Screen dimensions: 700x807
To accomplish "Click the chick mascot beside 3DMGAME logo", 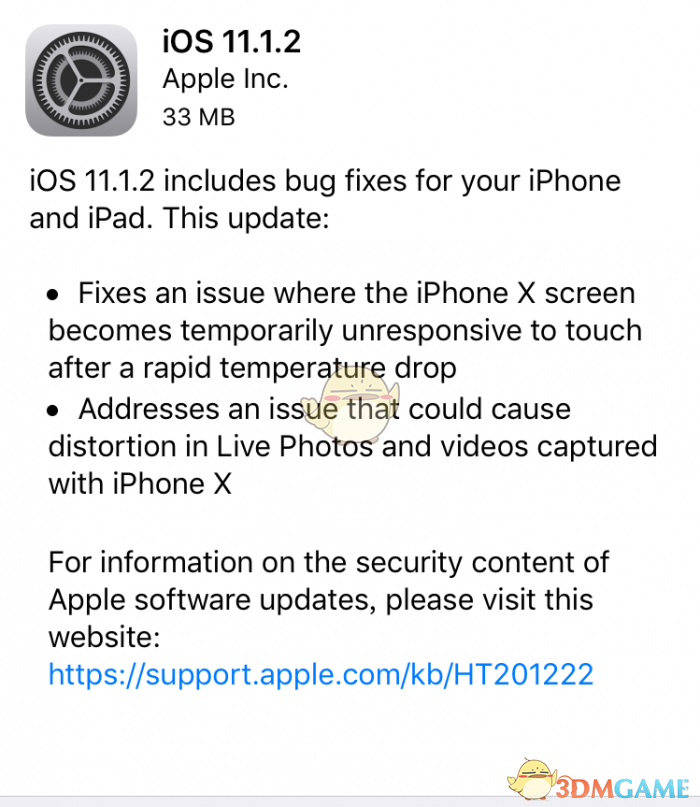I will coord(532,779).
